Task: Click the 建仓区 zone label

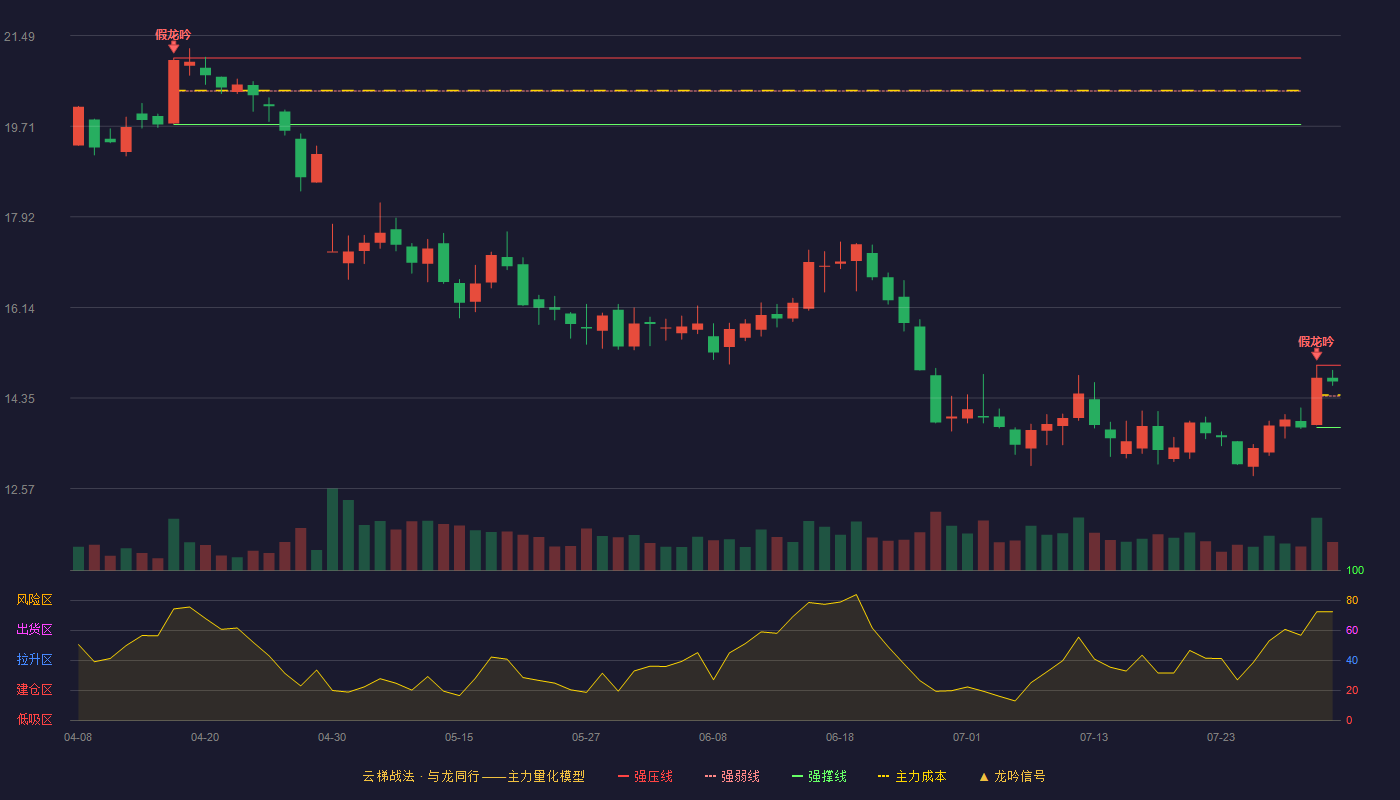Action: click(34, 690)
